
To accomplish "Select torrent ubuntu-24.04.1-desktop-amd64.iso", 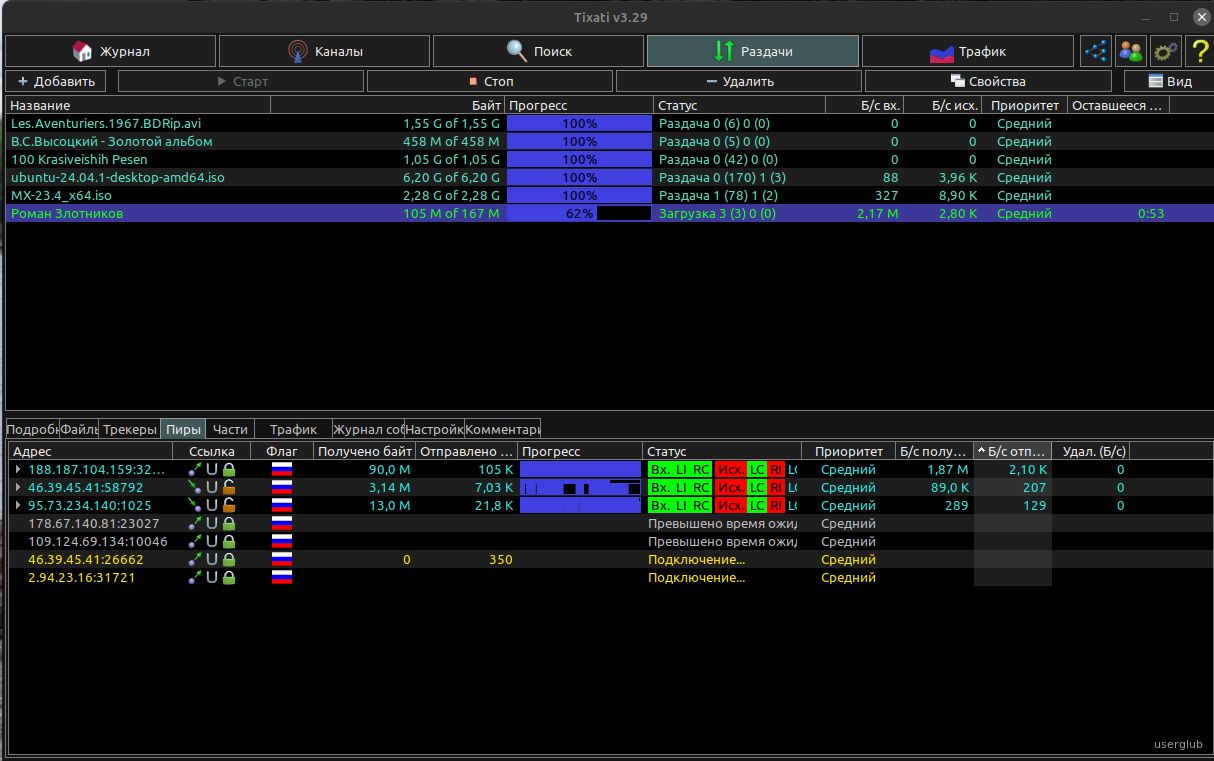I will (118, 178).
